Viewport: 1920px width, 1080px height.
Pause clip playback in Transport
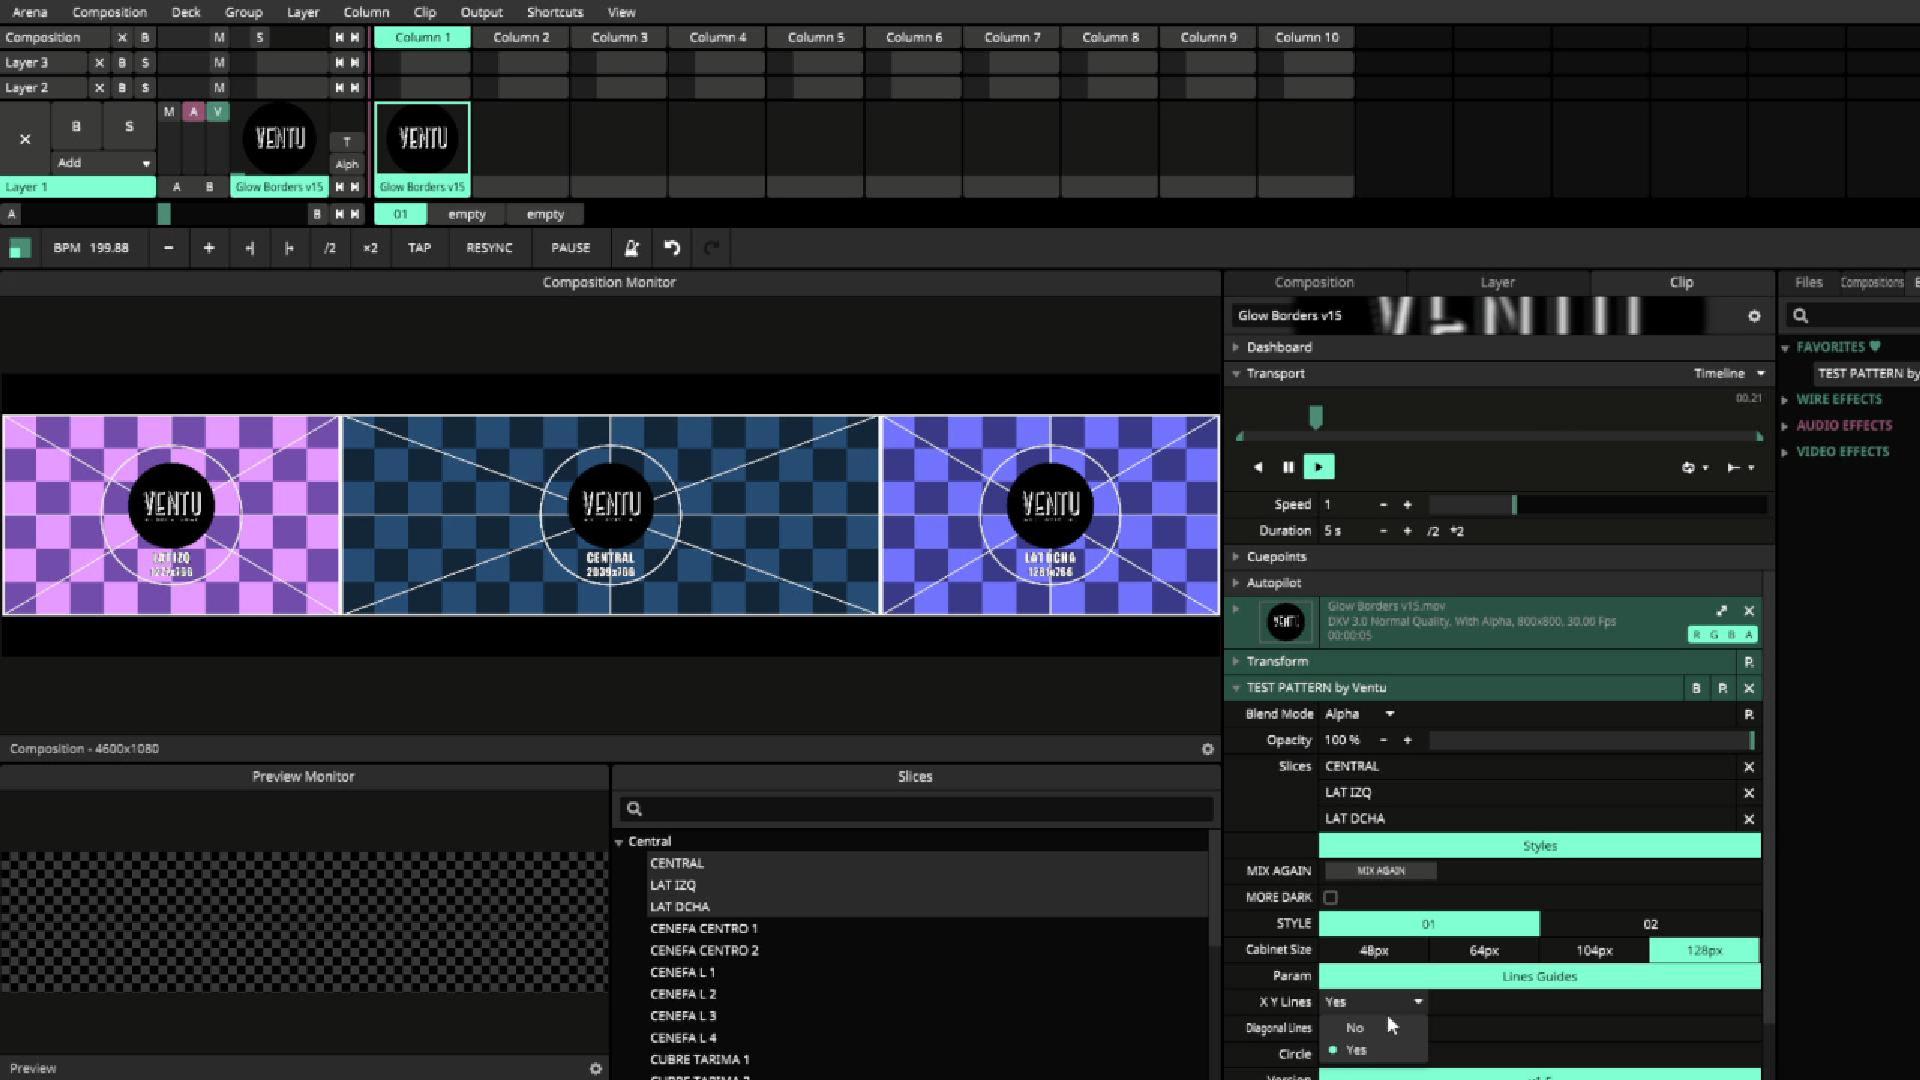point(1288,467)
